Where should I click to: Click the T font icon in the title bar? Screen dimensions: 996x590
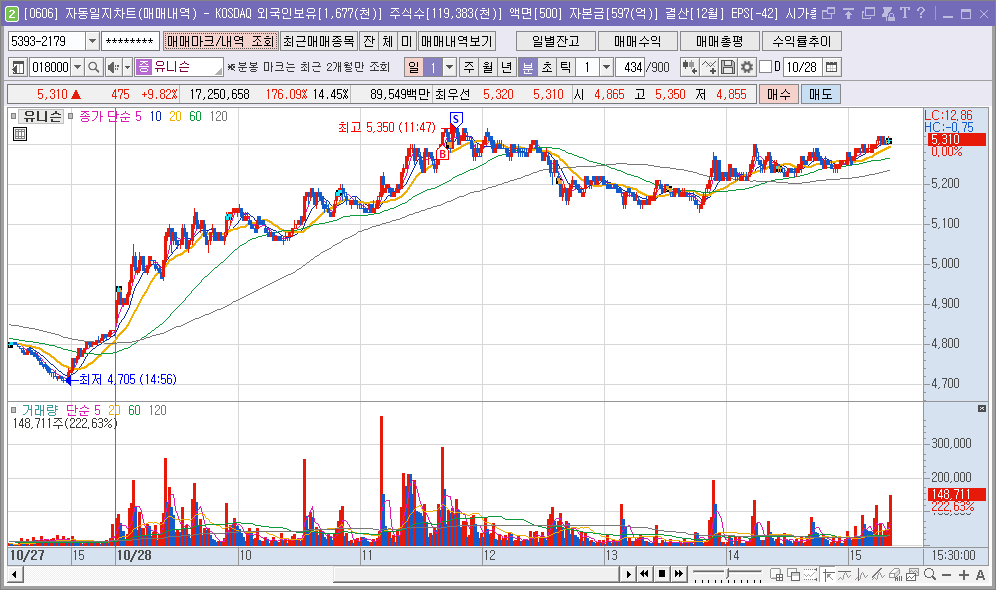click(905, 13)
